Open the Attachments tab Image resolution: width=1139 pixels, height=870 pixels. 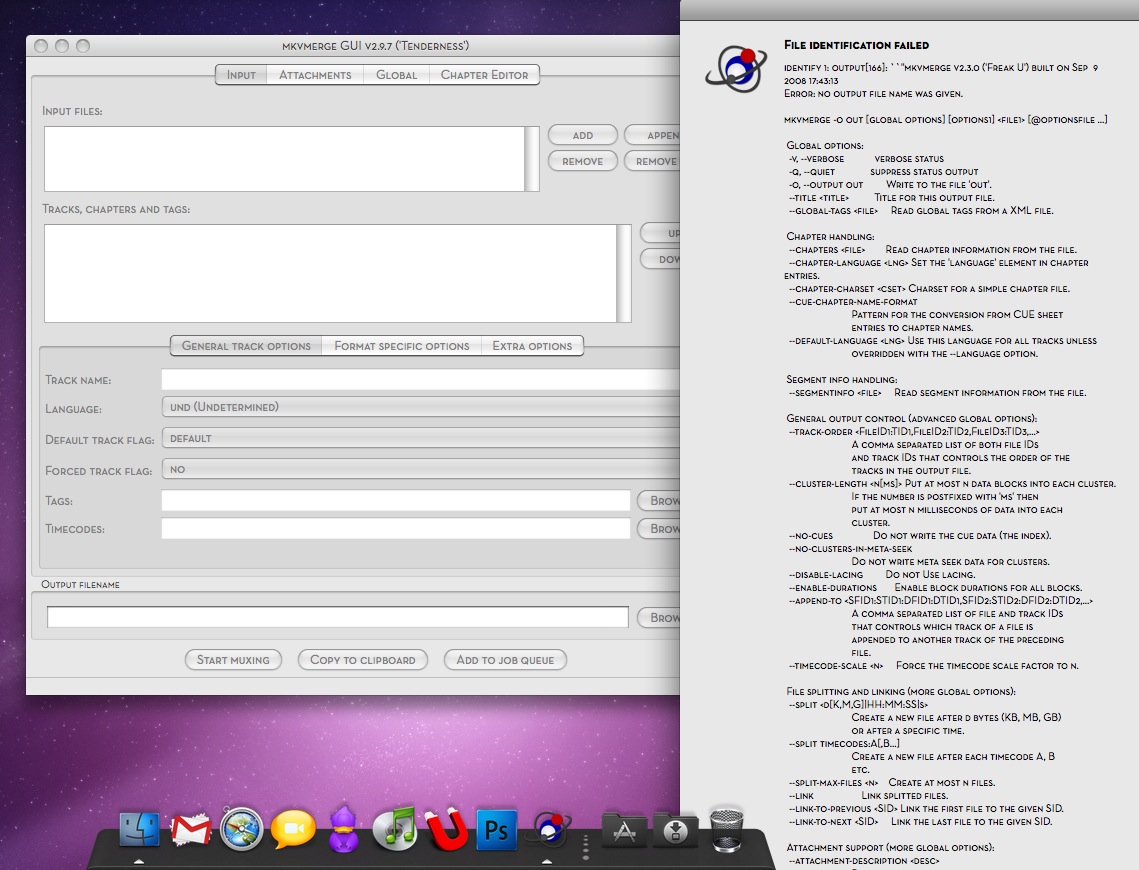pos(315,75)
